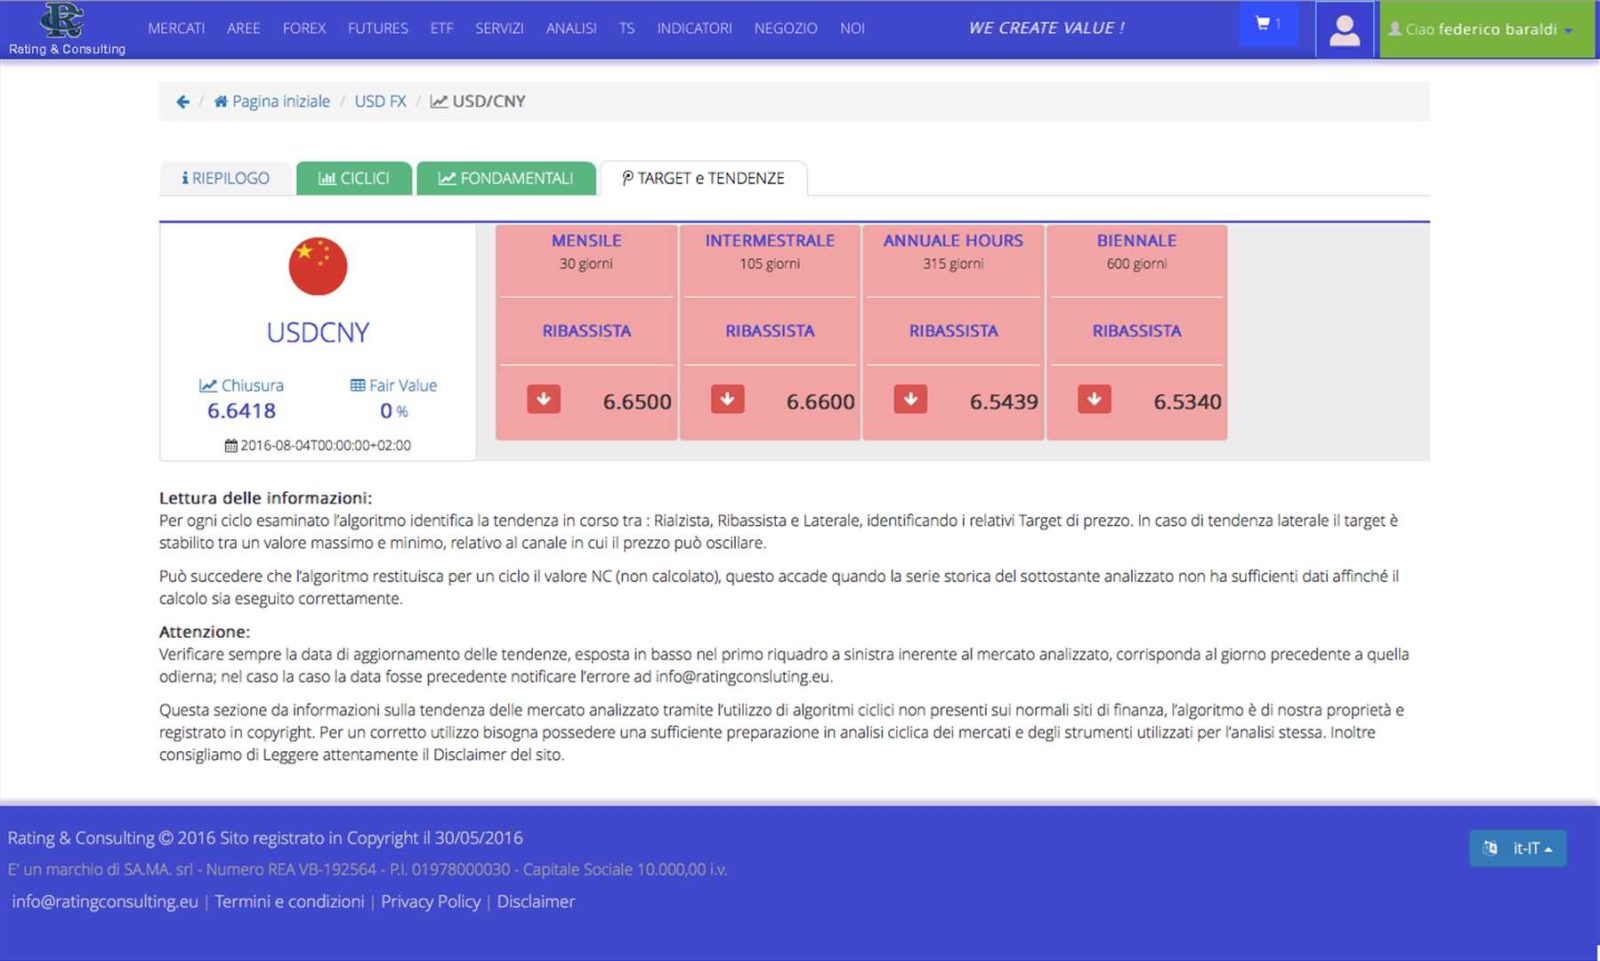
Task: Click the INTERMESTRALE target 6.6600
Action: pyautogui.click(x=820, y=401)
